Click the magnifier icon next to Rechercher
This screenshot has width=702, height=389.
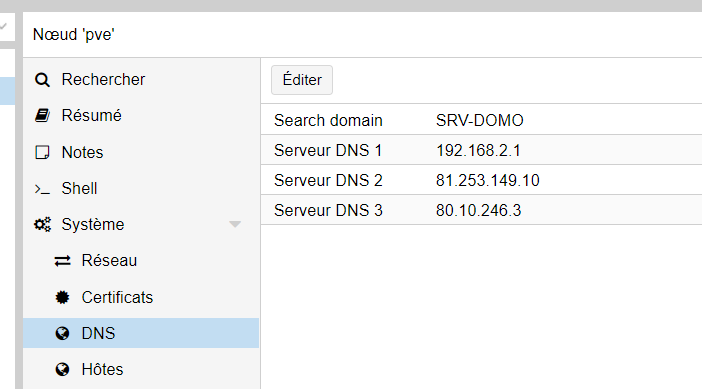pyautogui.click(x=42, y=80)
